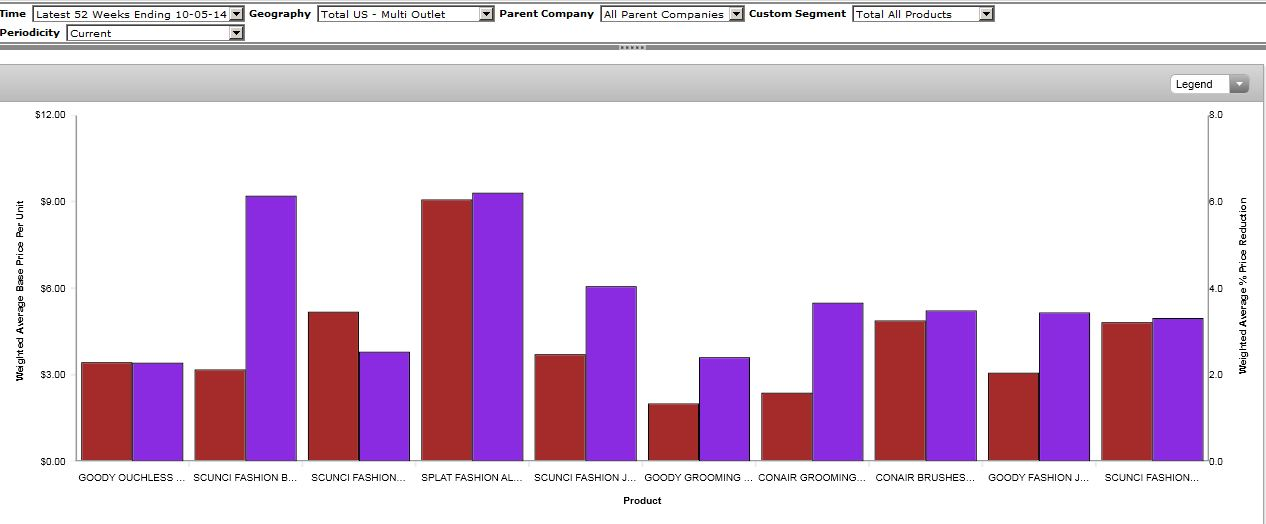Open the Parent Company dropdown

coord(672,14)
